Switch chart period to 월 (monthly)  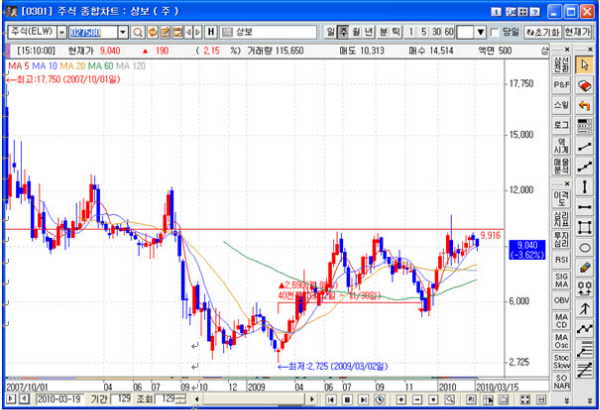click(x=357, y=32)
